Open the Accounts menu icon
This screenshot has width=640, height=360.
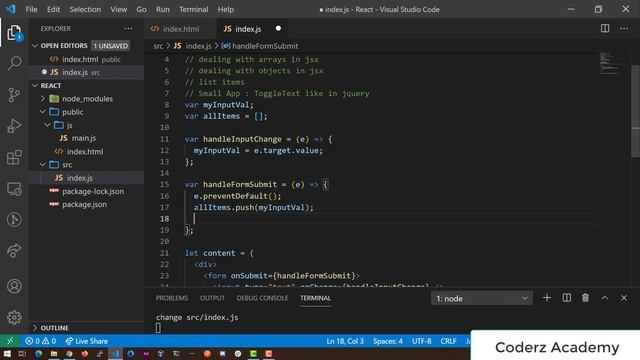click(x=14, y=286)
